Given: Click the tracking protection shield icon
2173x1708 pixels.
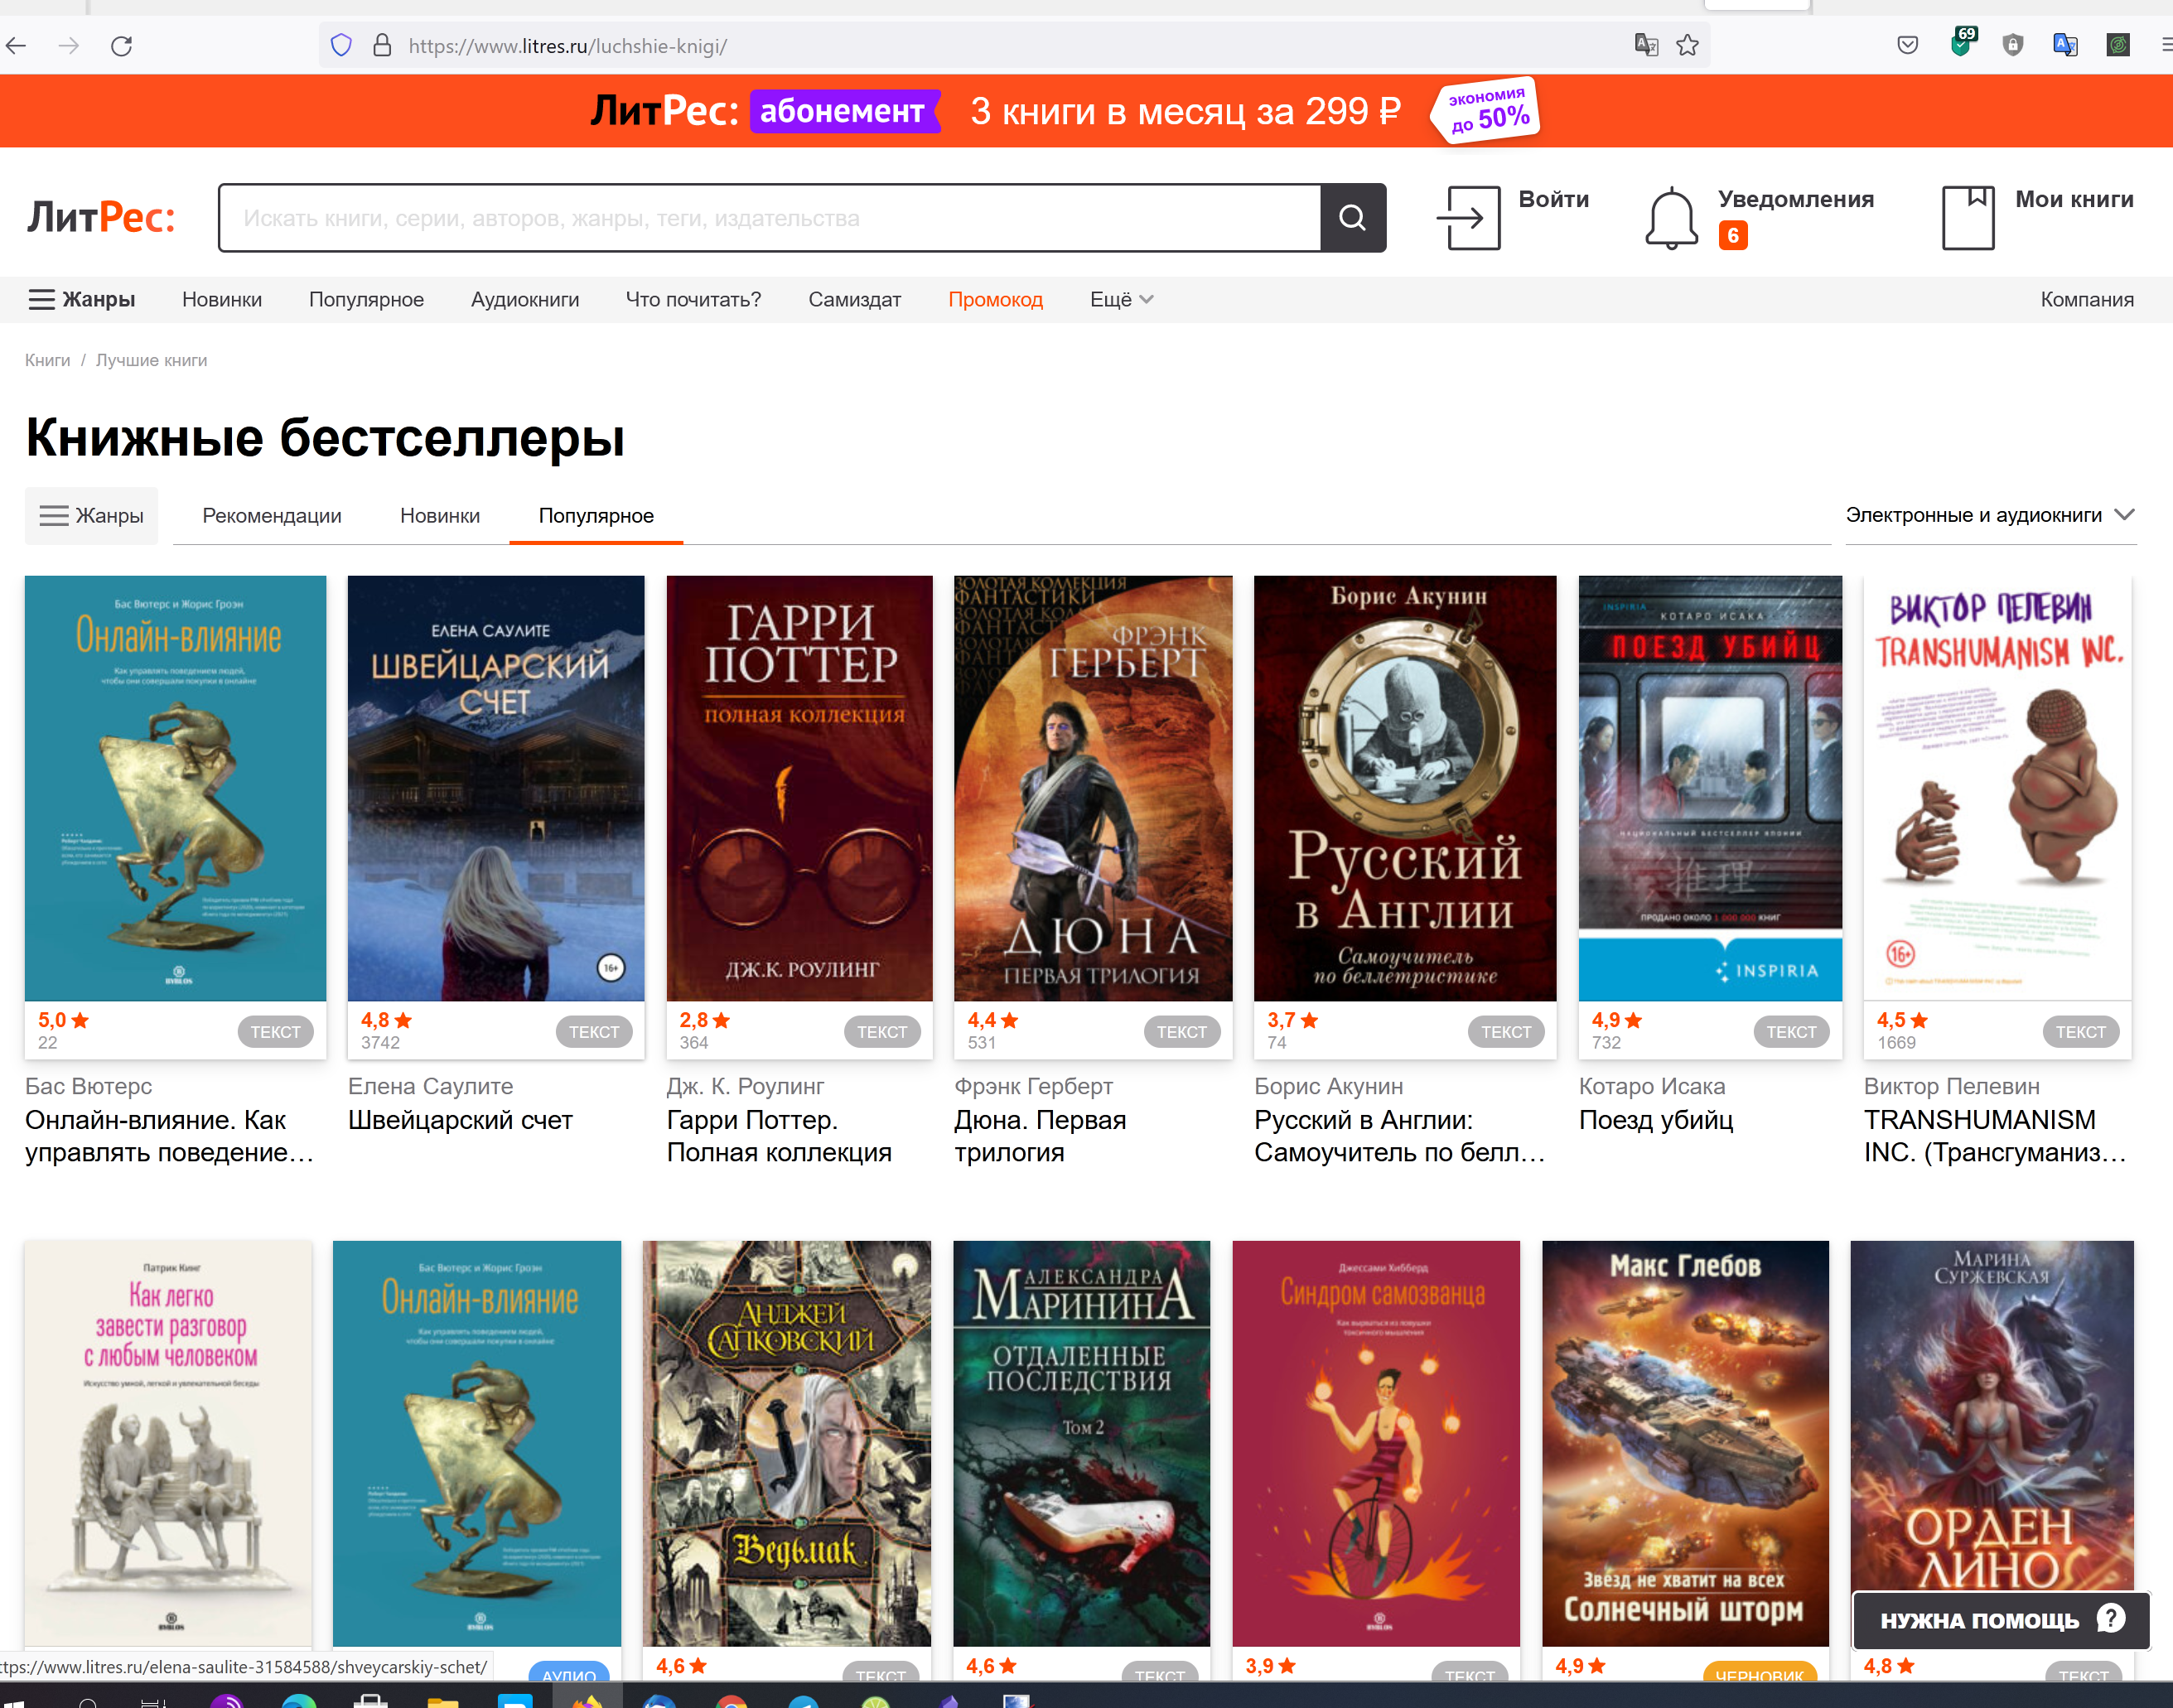Looking at the screenshot, I should 341,45.
